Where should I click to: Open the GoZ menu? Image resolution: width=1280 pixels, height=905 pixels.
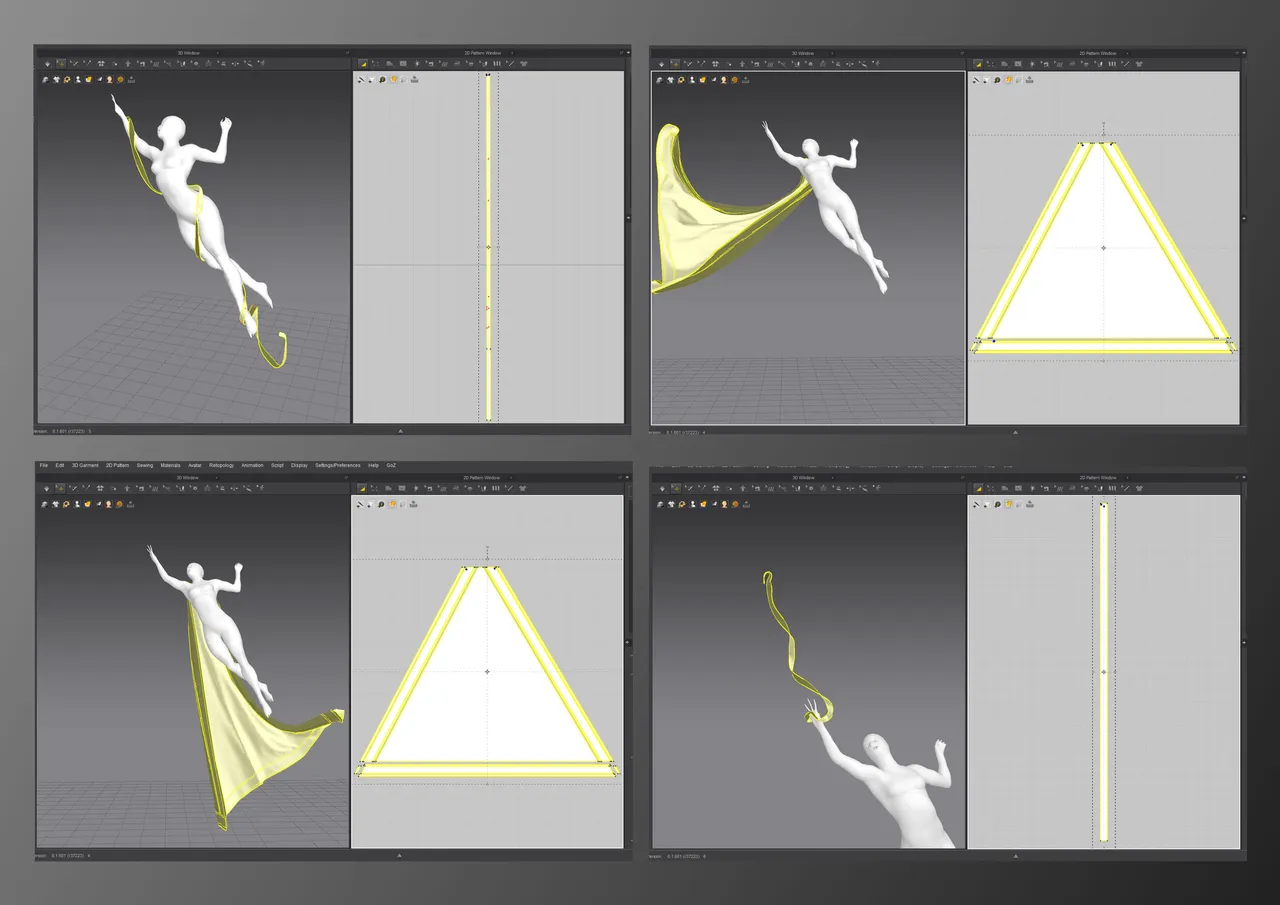tap(391, 465)
